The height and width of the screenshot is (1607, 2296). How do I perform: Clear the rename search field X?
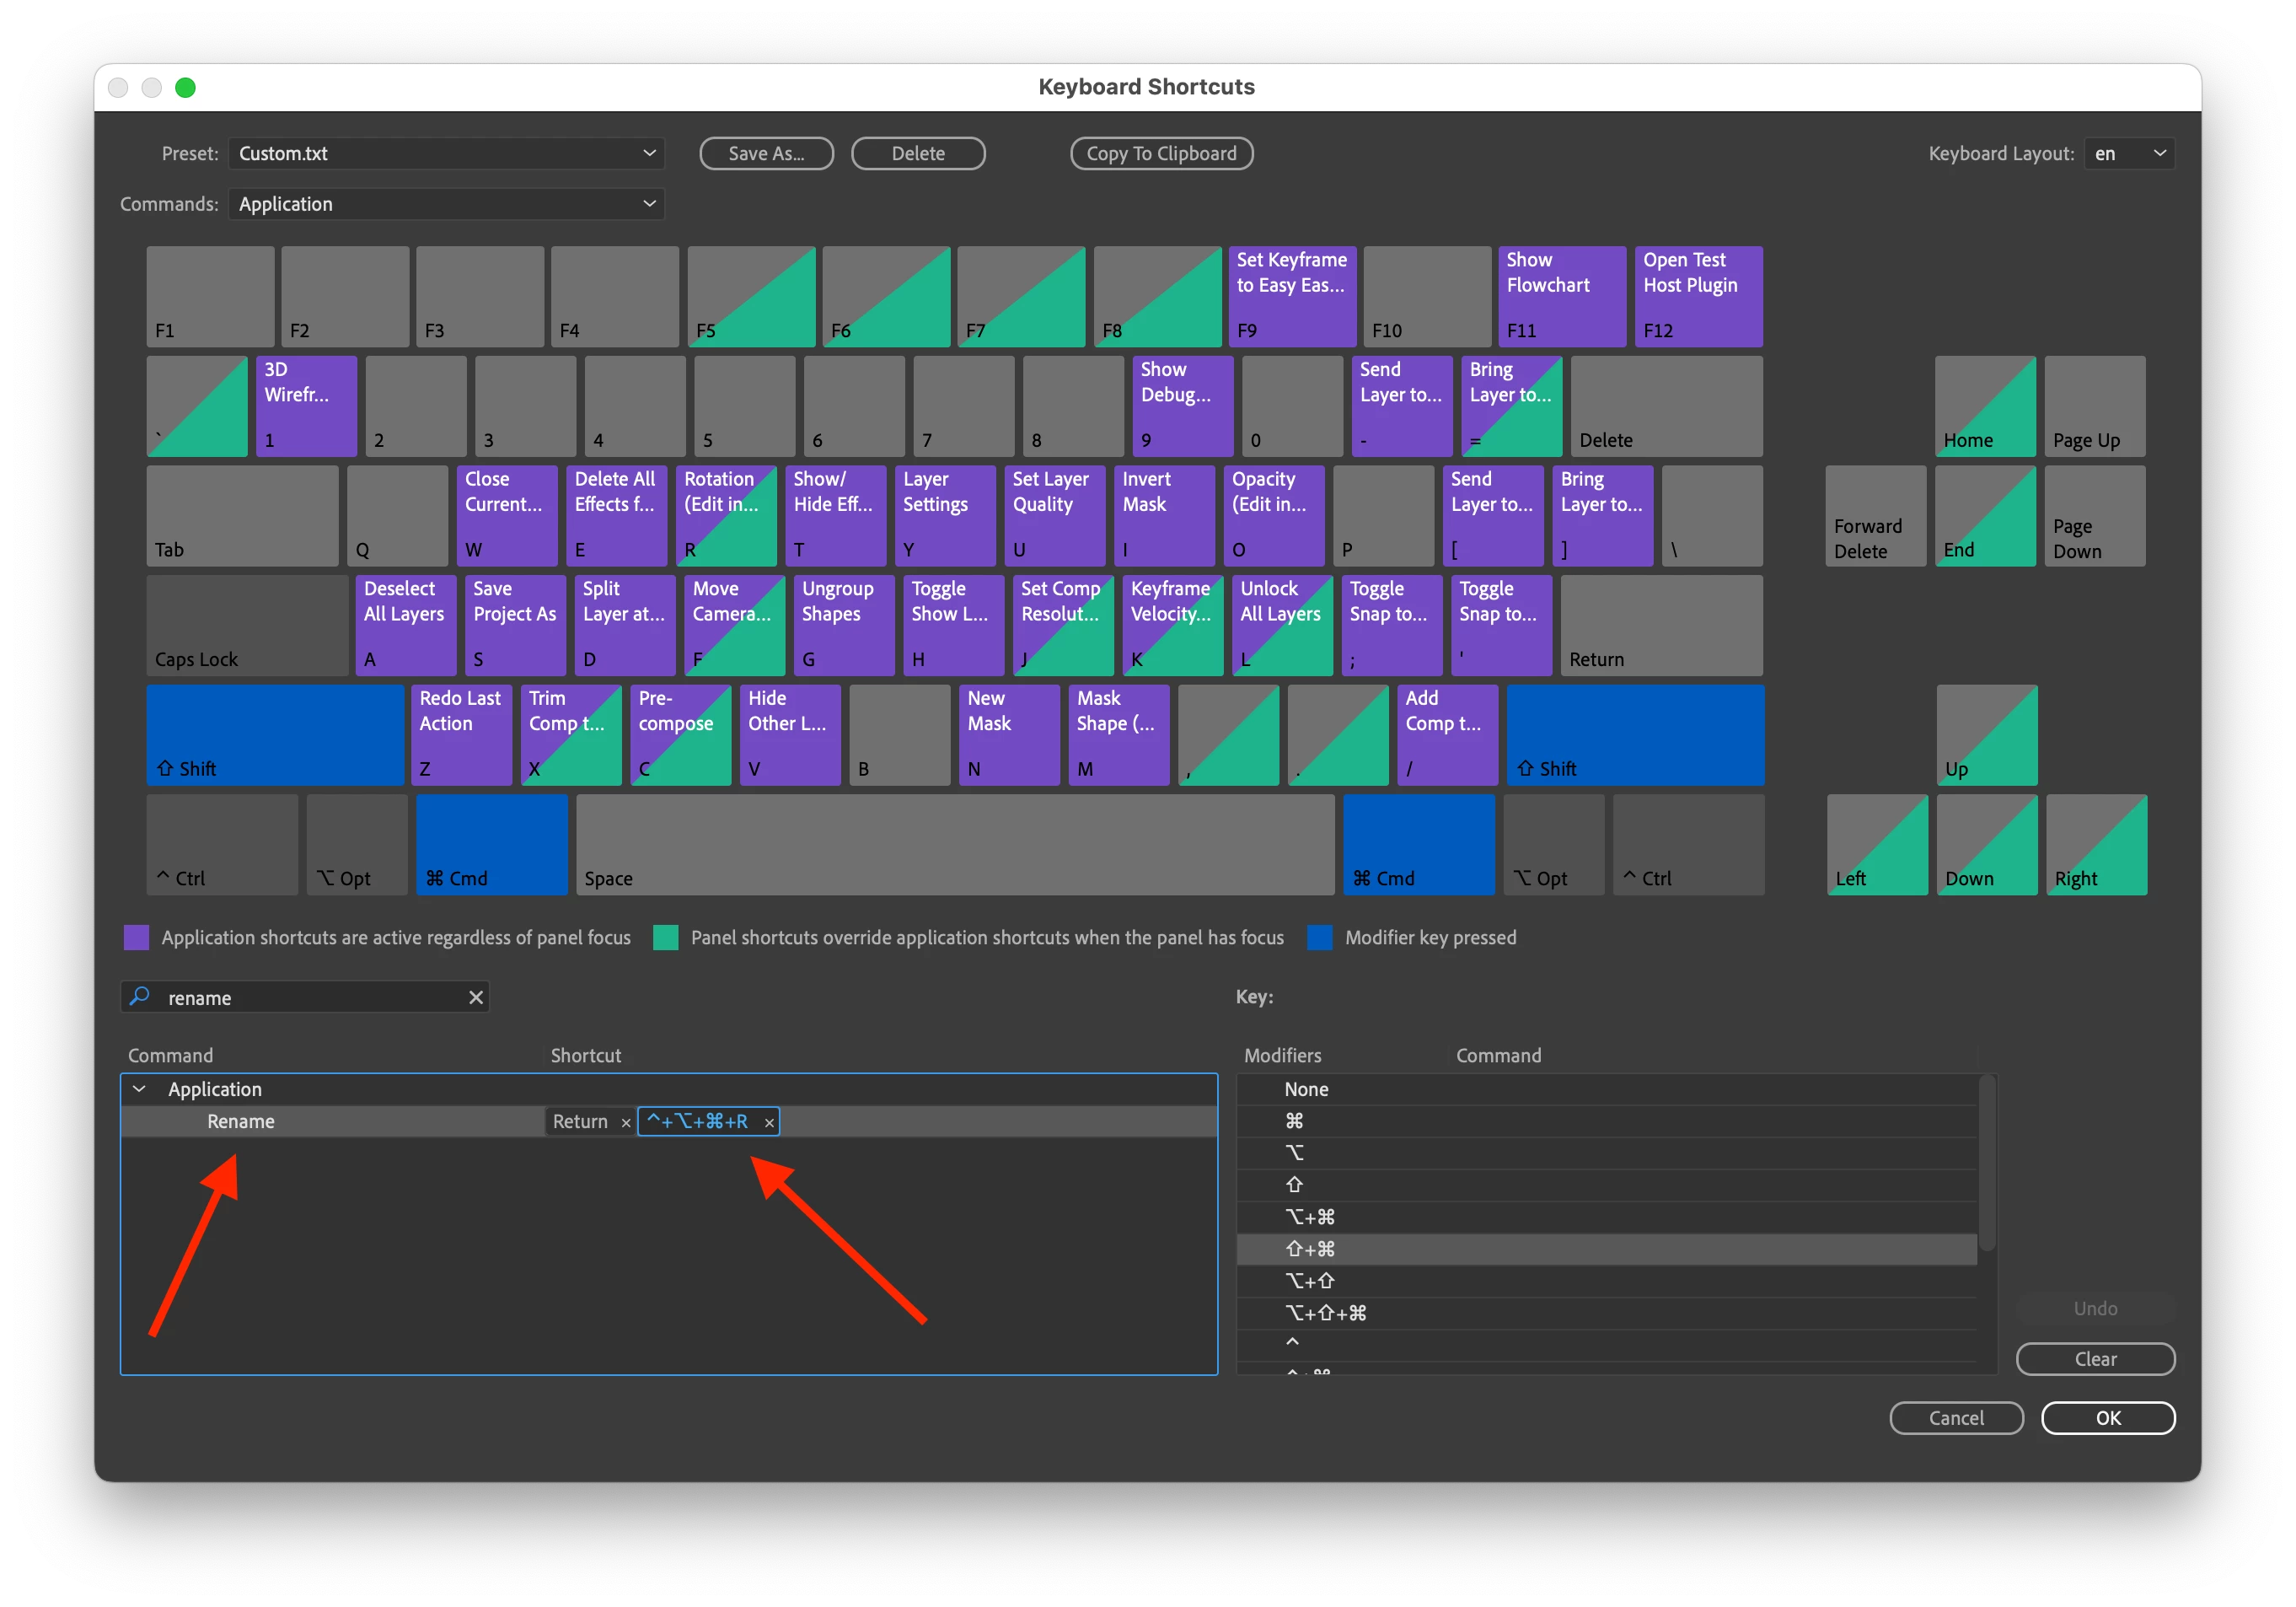point(476,997)
